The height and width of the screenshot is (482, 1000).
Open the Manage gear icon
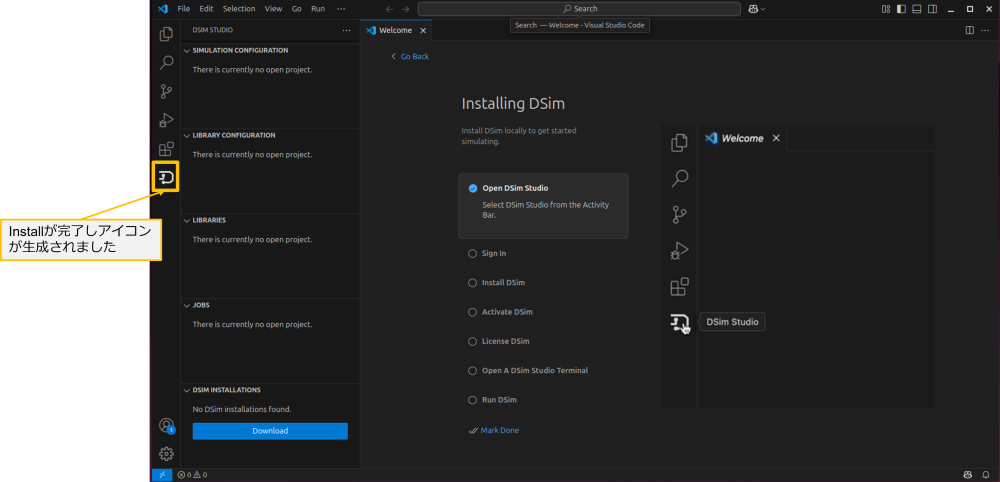[x=166, y=454]
